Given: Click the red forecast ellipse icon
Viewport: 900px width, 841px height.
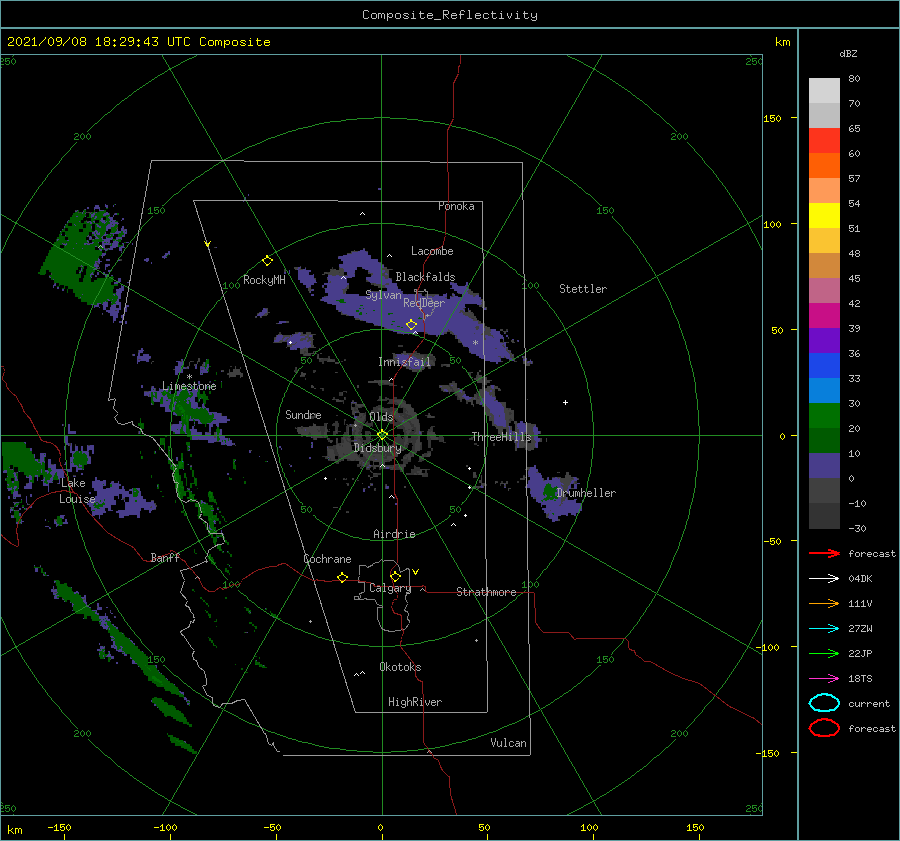Looking at the screenshot, I should [824, 728].
